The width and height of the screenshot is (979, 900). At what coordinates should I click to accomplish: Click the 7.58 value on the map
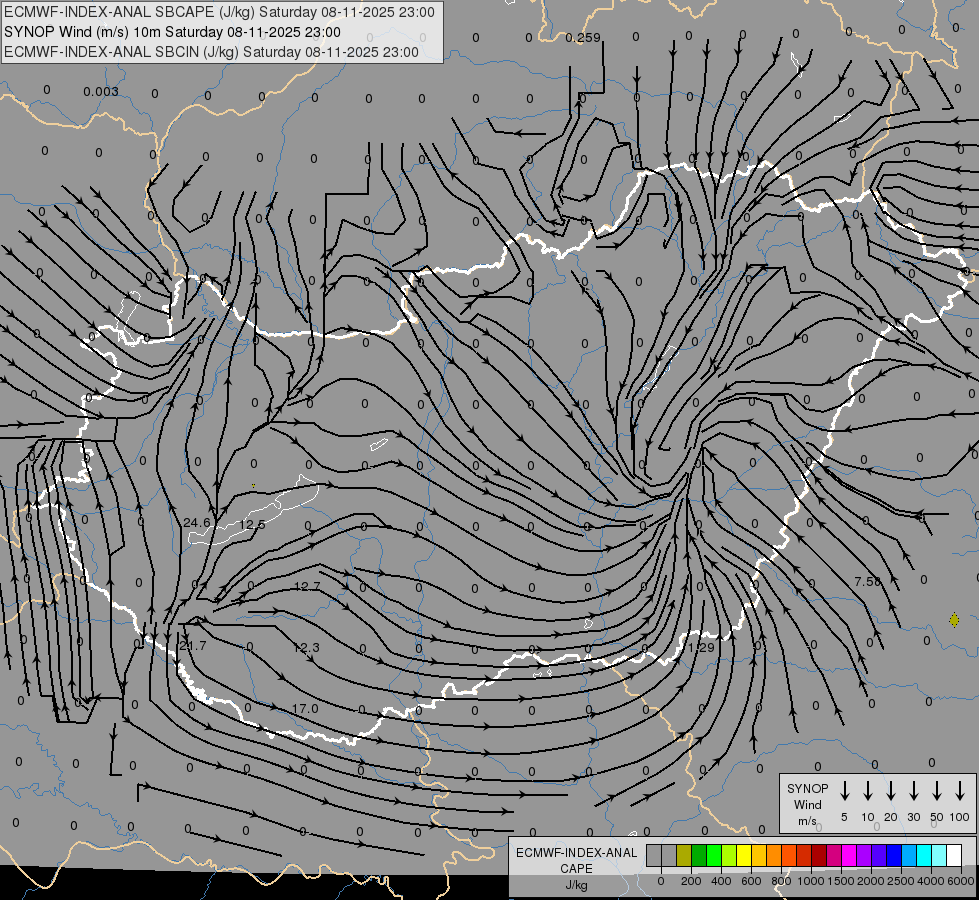(867, 581)
